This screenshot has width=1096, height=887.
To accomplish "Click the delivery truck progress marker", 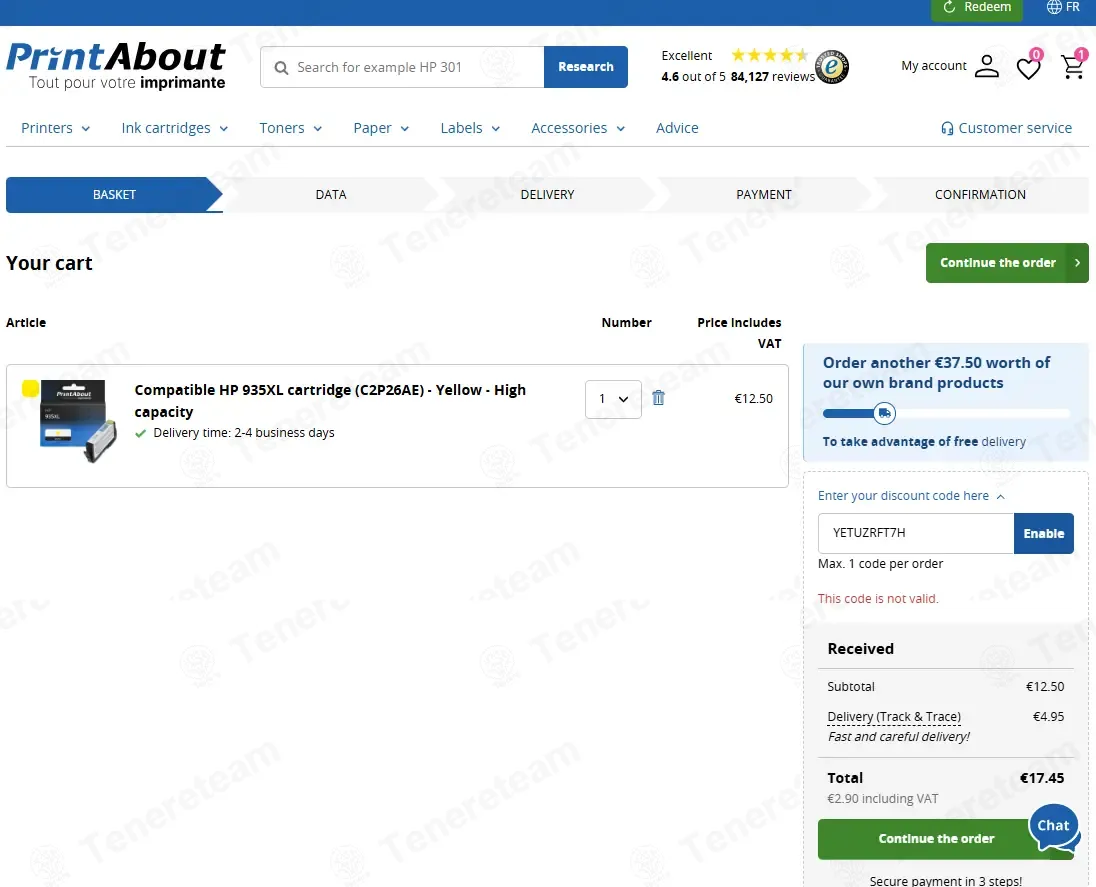I will pyautogui.click(x=884, y=413).
